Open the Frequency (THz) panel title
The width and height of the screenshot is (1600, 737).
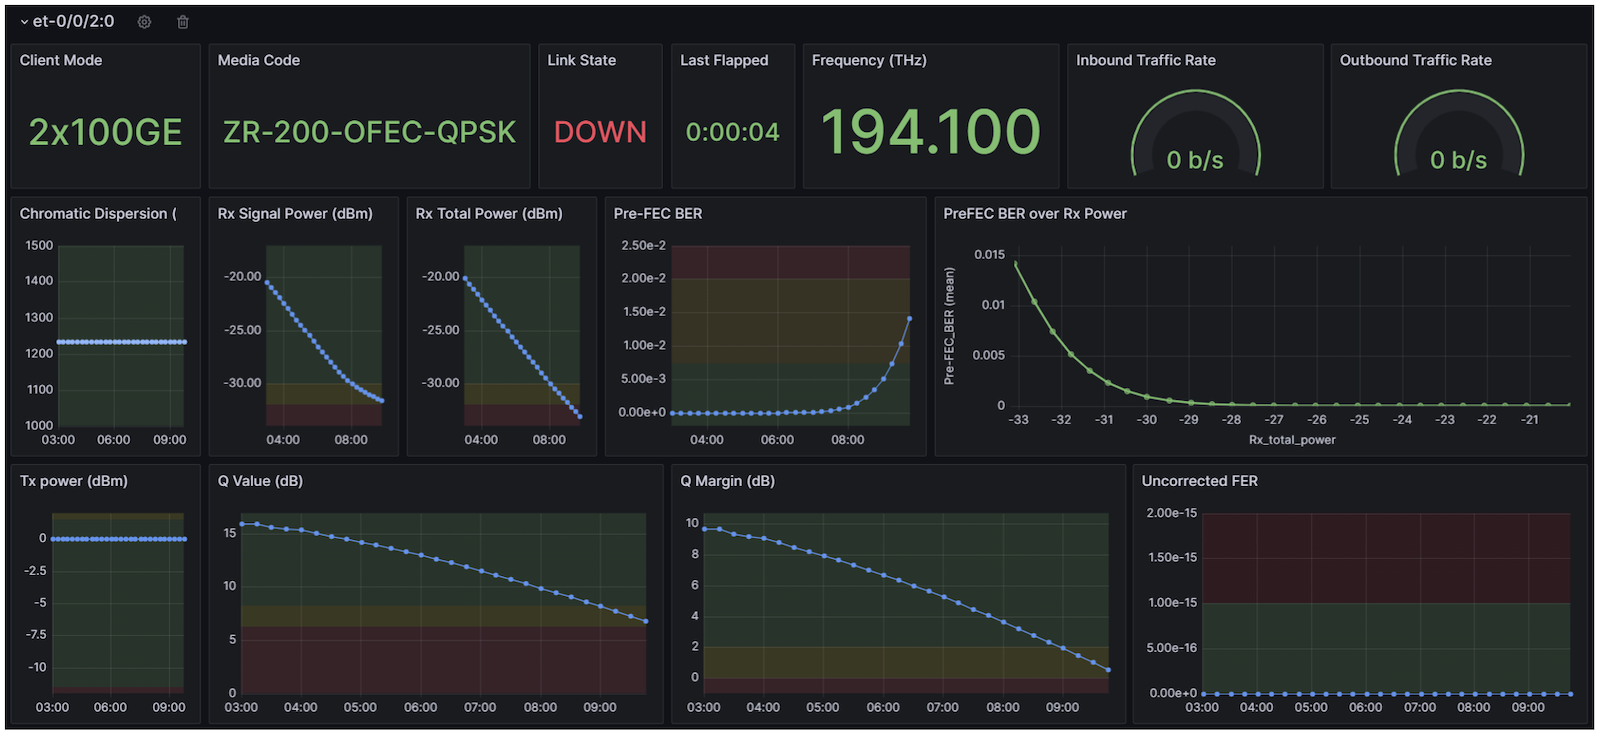(869, 60)
